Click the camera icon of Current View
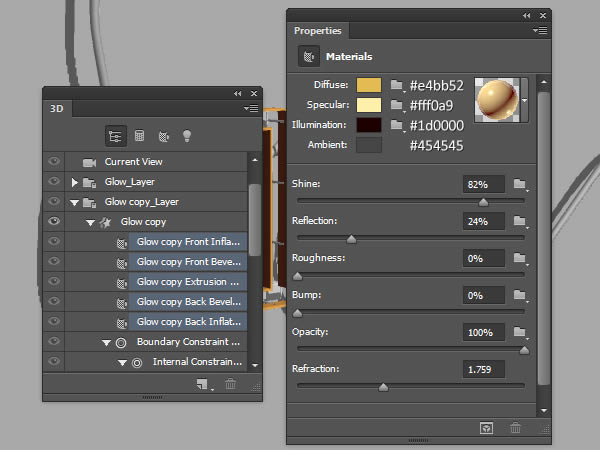600x450 pixels. tap(89, 163)
